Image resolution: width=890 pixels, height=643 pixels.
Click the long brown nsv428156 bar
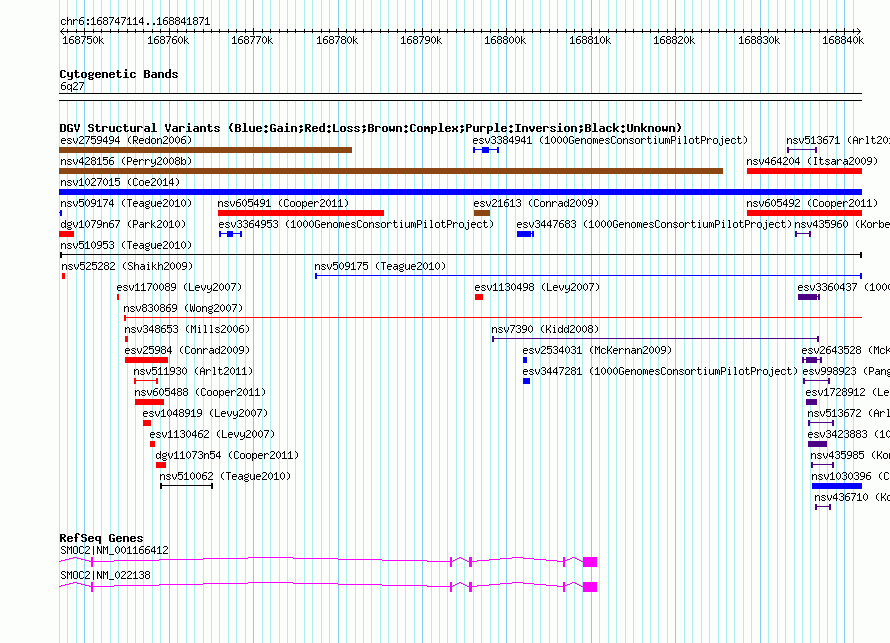coord(391,171)
